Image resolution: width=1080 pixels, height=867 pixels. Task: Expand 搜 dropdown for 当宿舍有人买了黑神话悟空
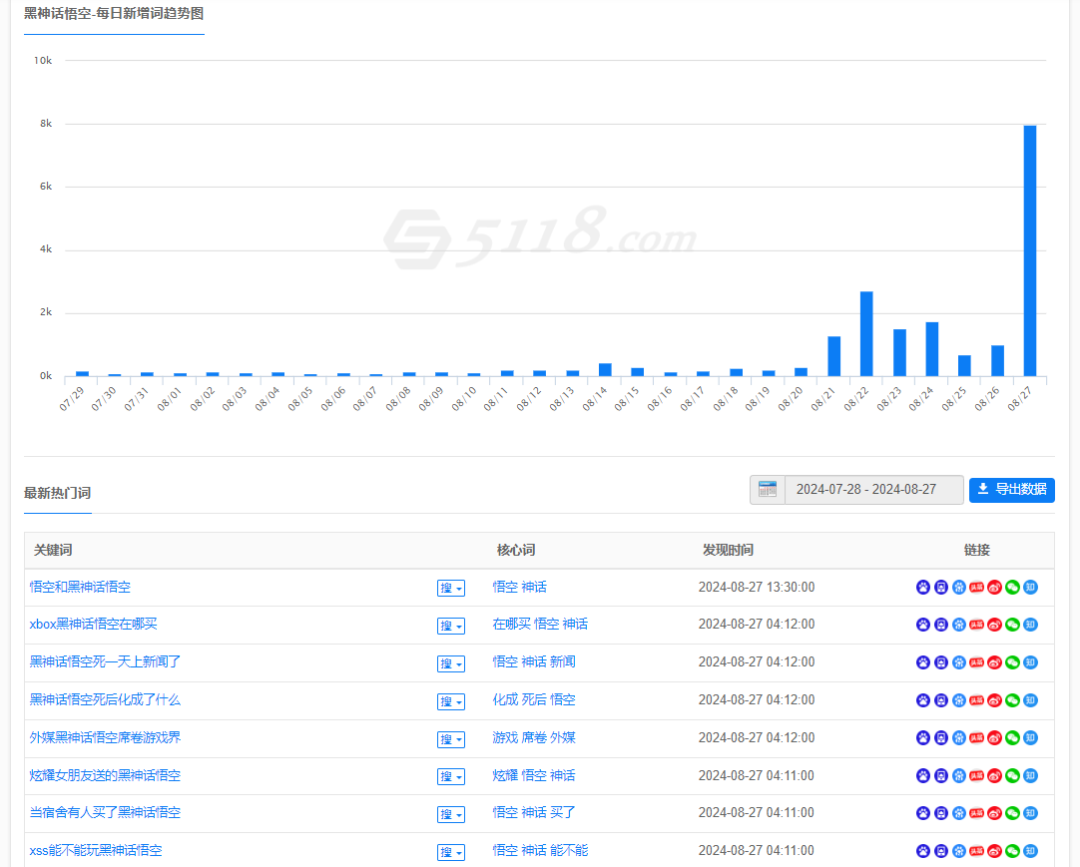pyautogui.click(x=450, y=815)
